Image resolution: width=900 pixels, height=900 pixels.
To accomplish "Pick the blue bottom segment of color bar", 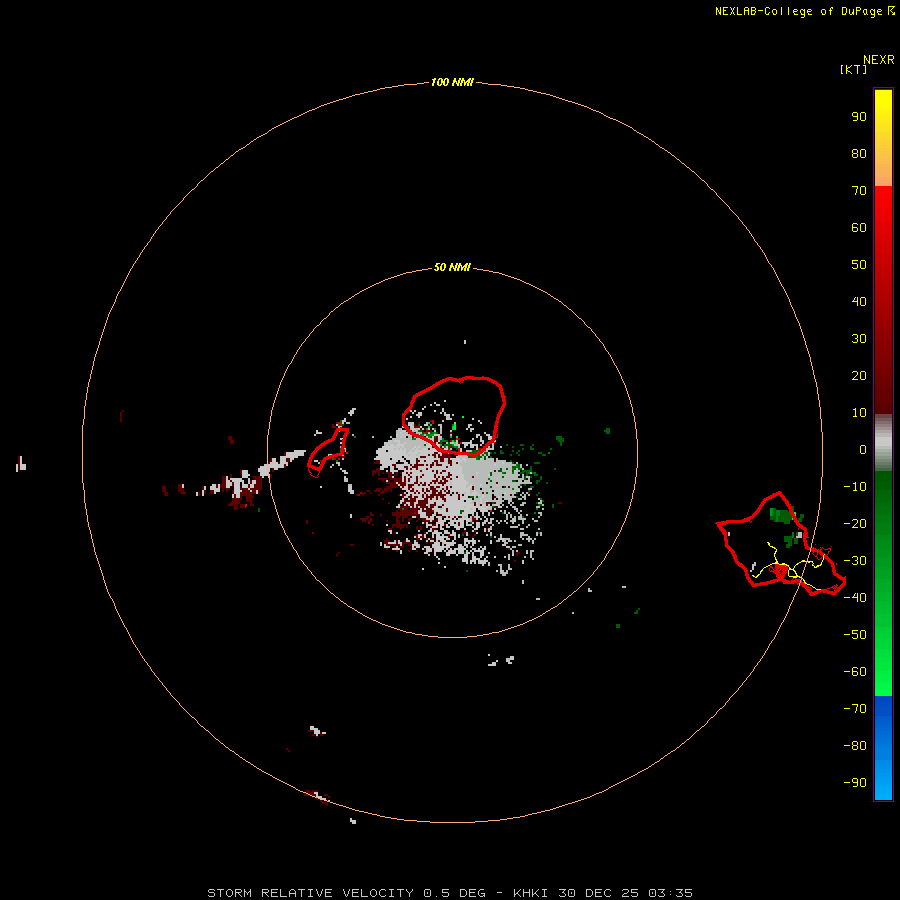I will coord(883,748).
